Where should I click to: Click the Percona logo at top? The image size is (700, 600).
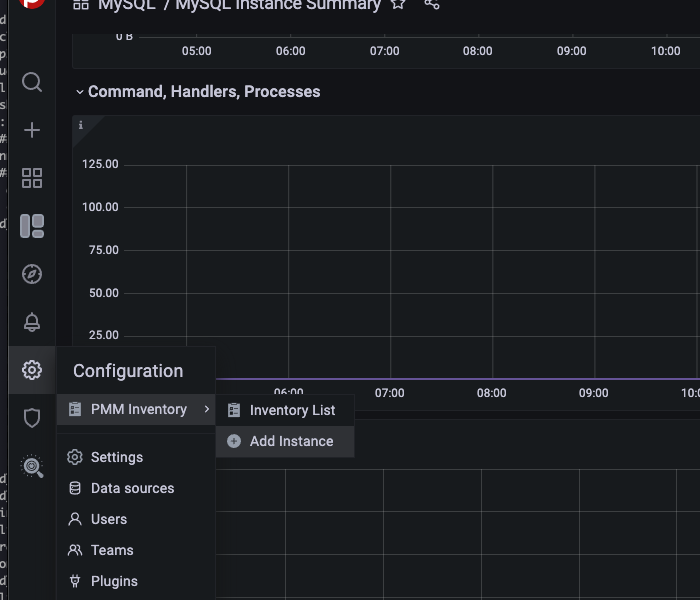32,4
